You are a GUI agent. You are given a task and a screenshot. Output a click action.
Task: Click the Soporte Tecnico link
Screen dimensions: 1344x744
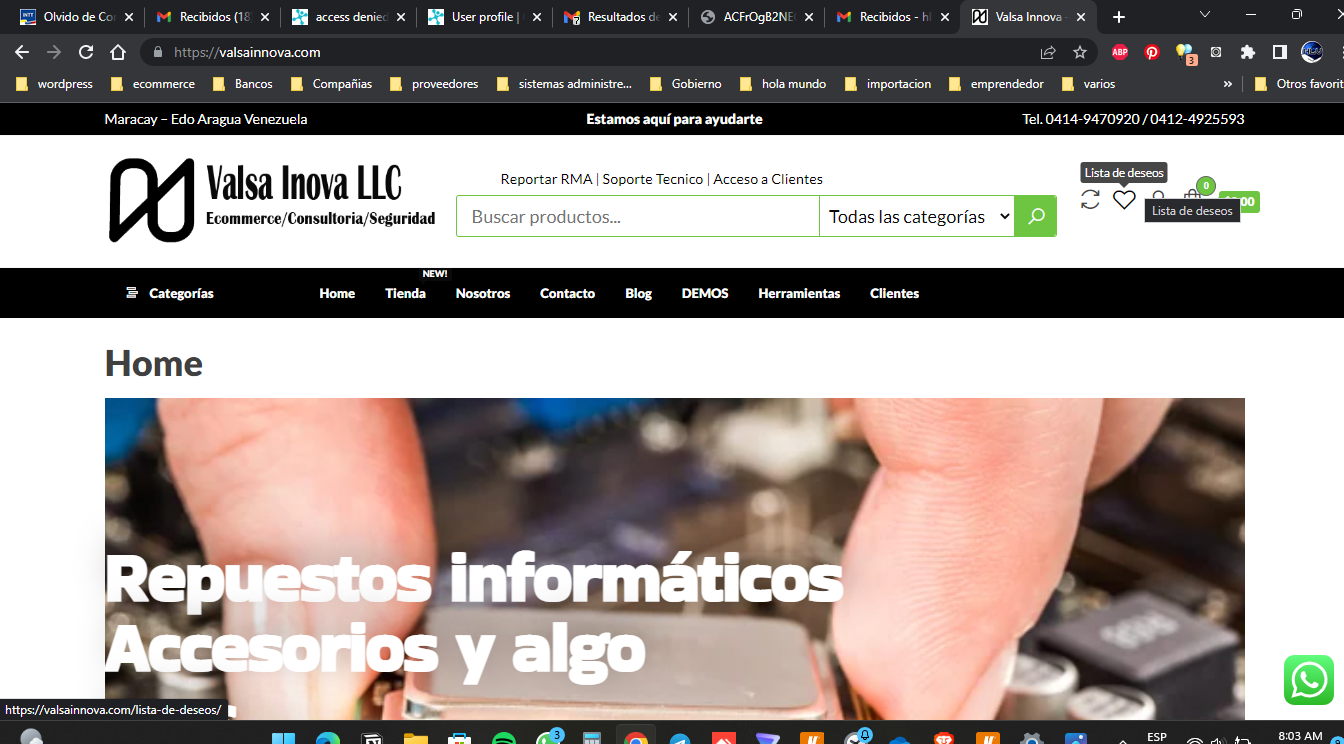652,179
